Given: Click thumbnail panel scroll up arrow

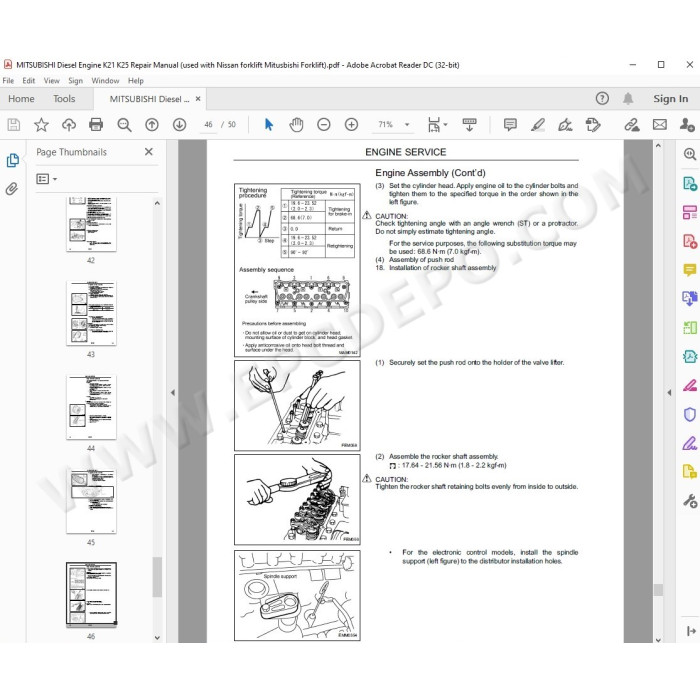Looking at the screenshot, I should 157,203.
